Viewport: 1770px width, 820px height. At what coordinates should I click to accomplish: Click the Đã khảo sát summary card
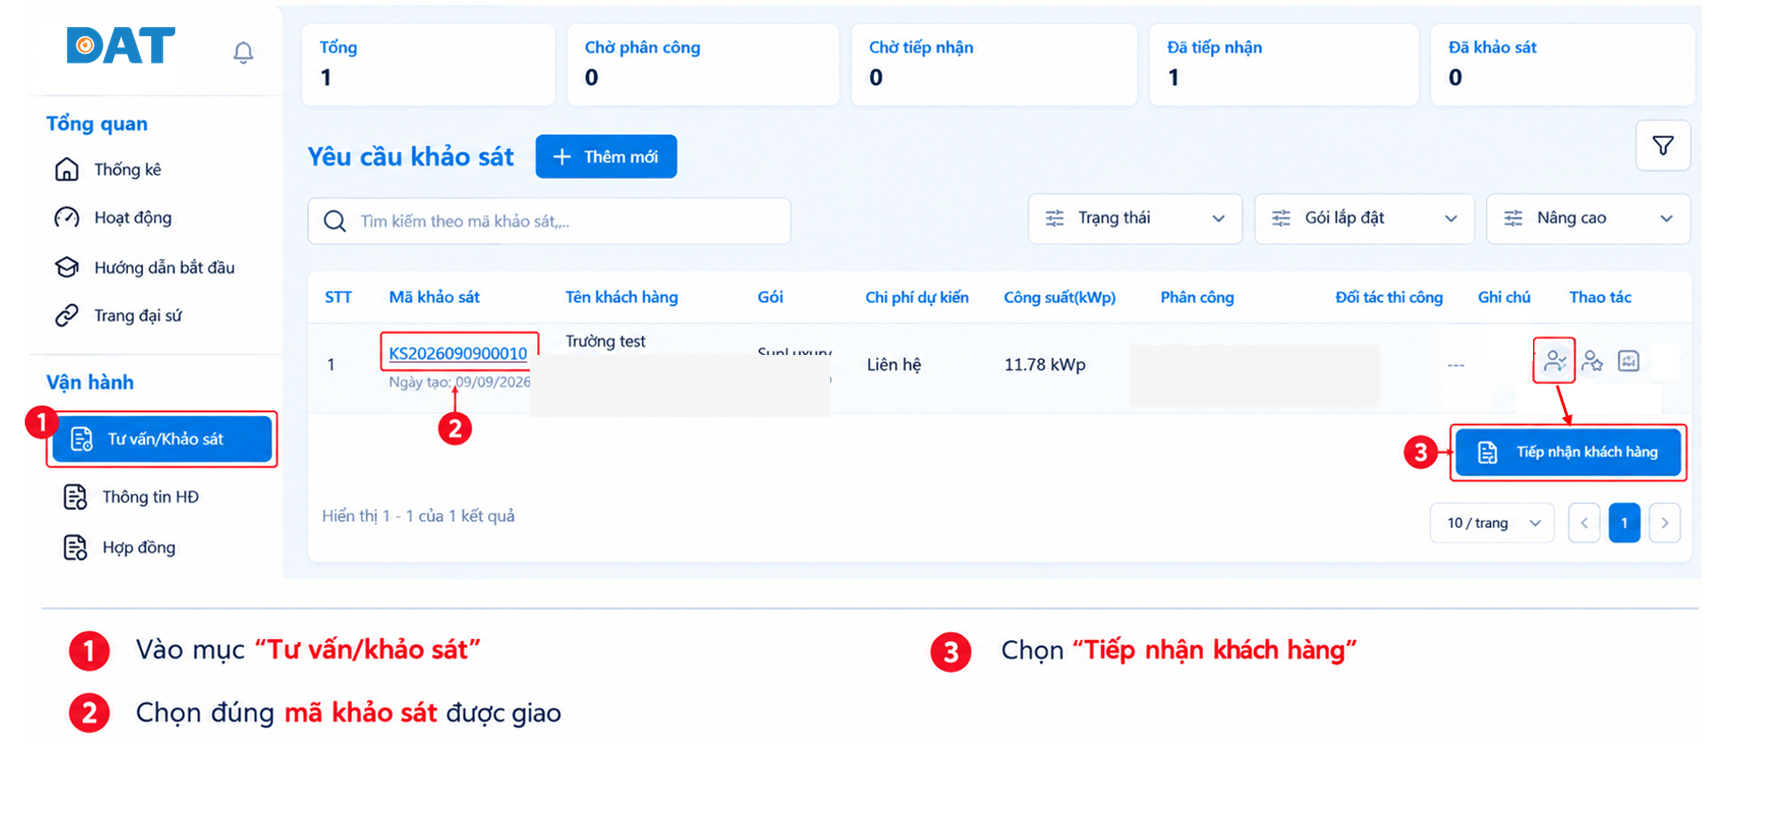tap(1563, 65)
